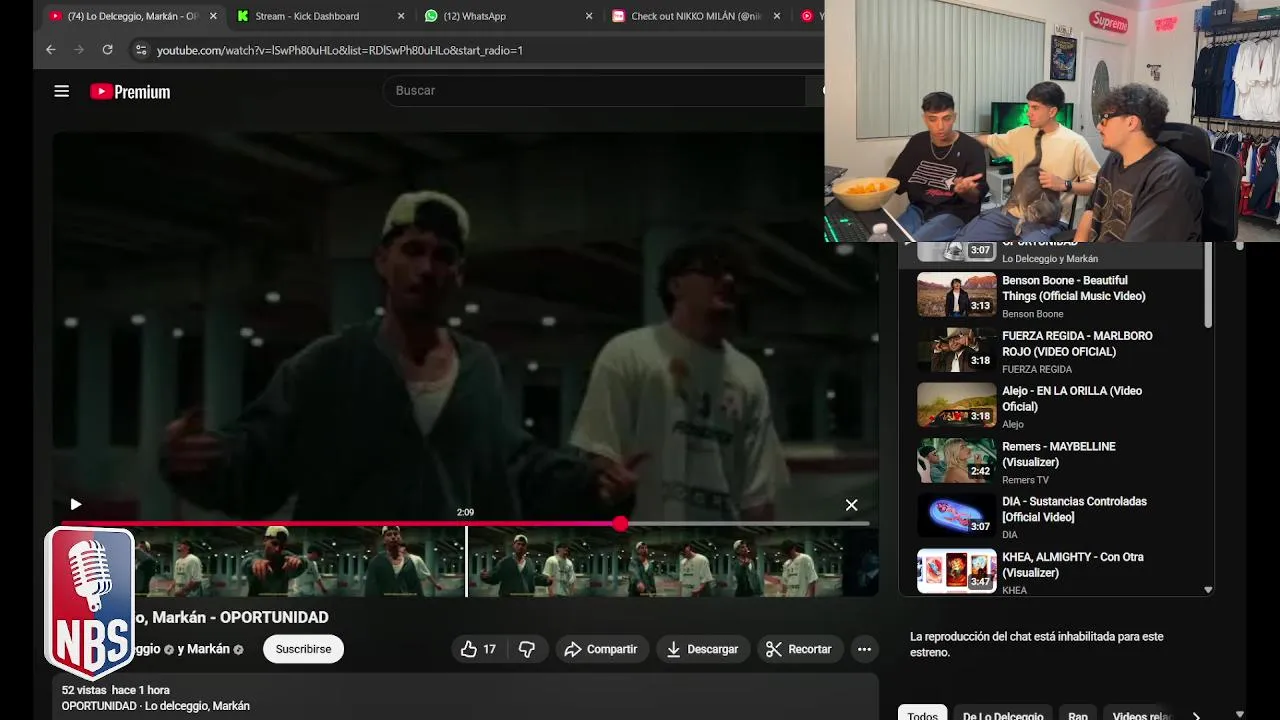Click the title KHEA, ALMIGHTY - Con Otra

(1072, 565)
